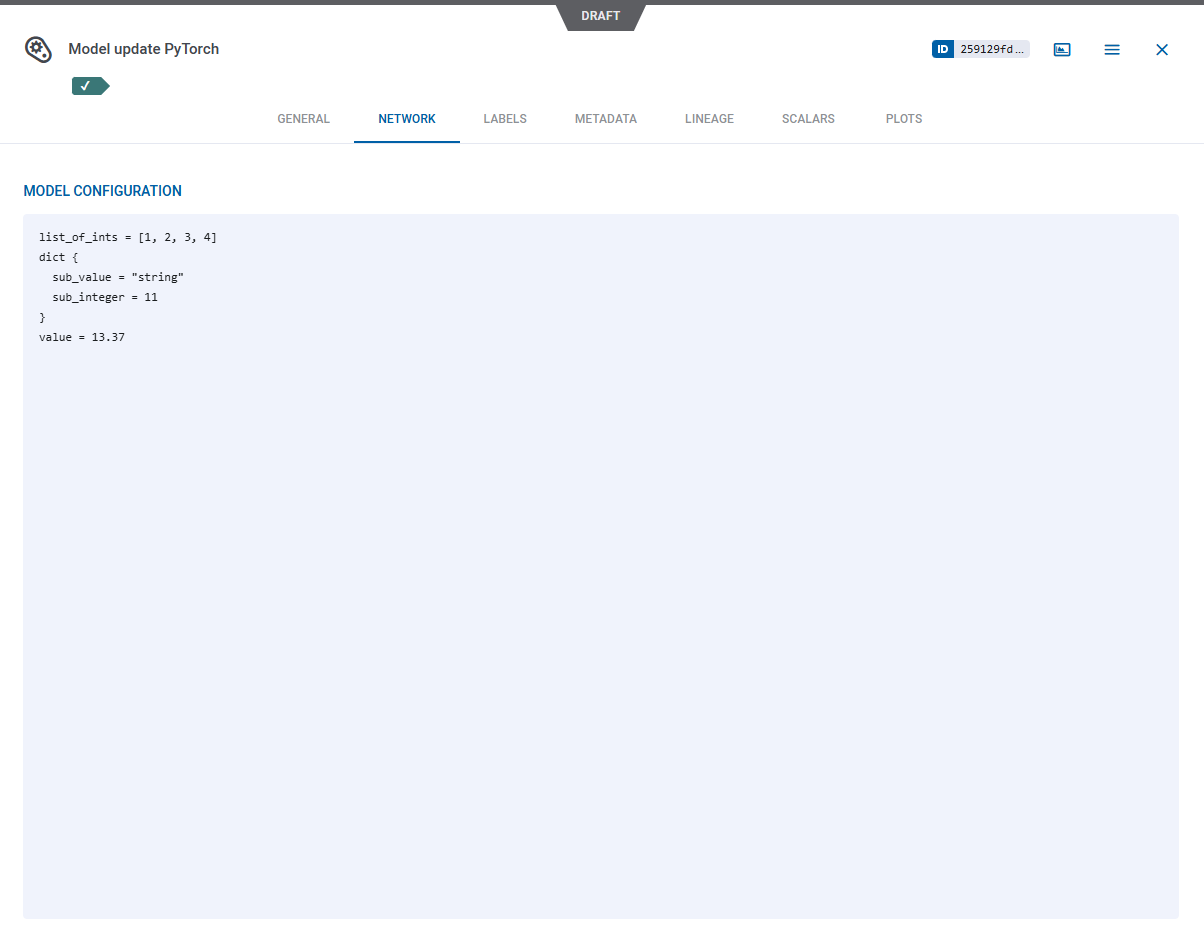Click the checkmark tag under the model title

[85, 86]
